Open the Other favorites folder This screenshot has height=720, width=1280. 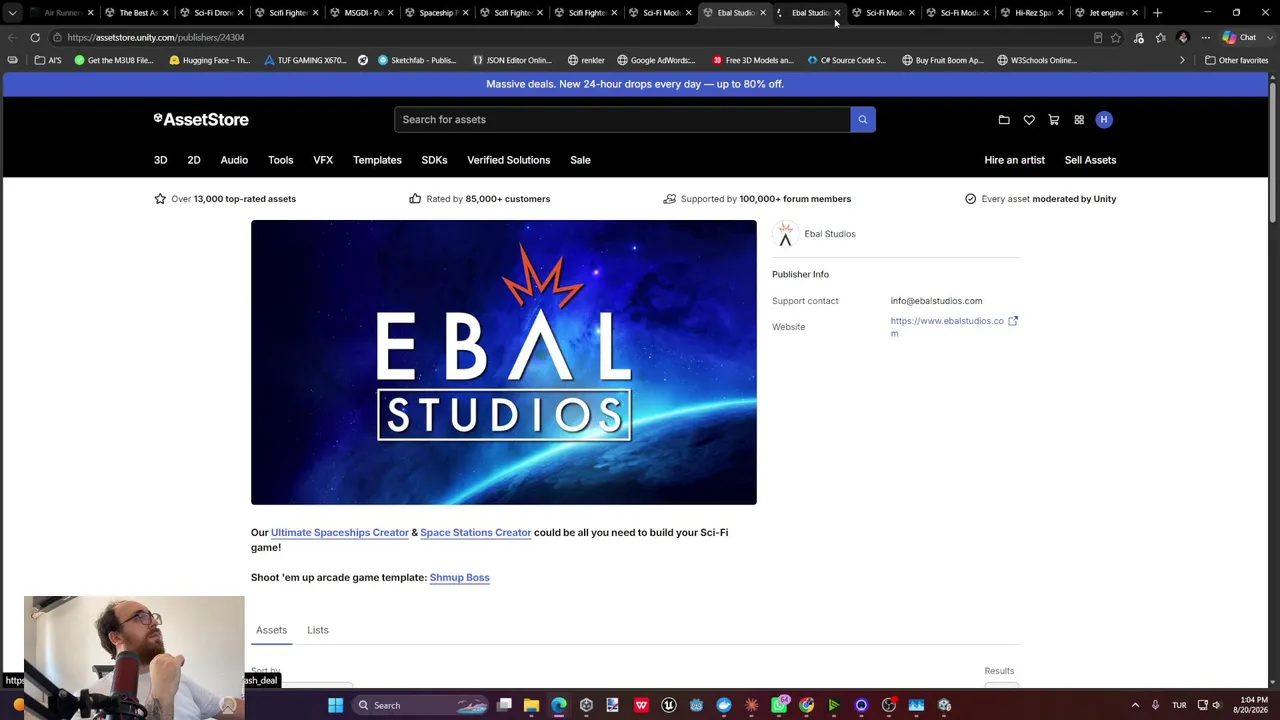[x=1237, y=60]
